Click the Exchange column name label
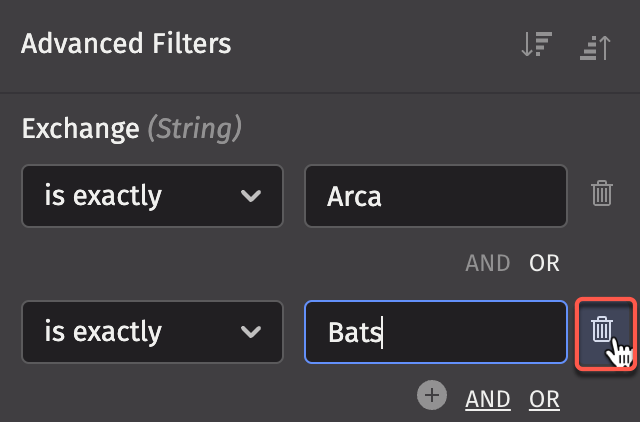This screenshot has width=640, height=422. pos(80,128)
